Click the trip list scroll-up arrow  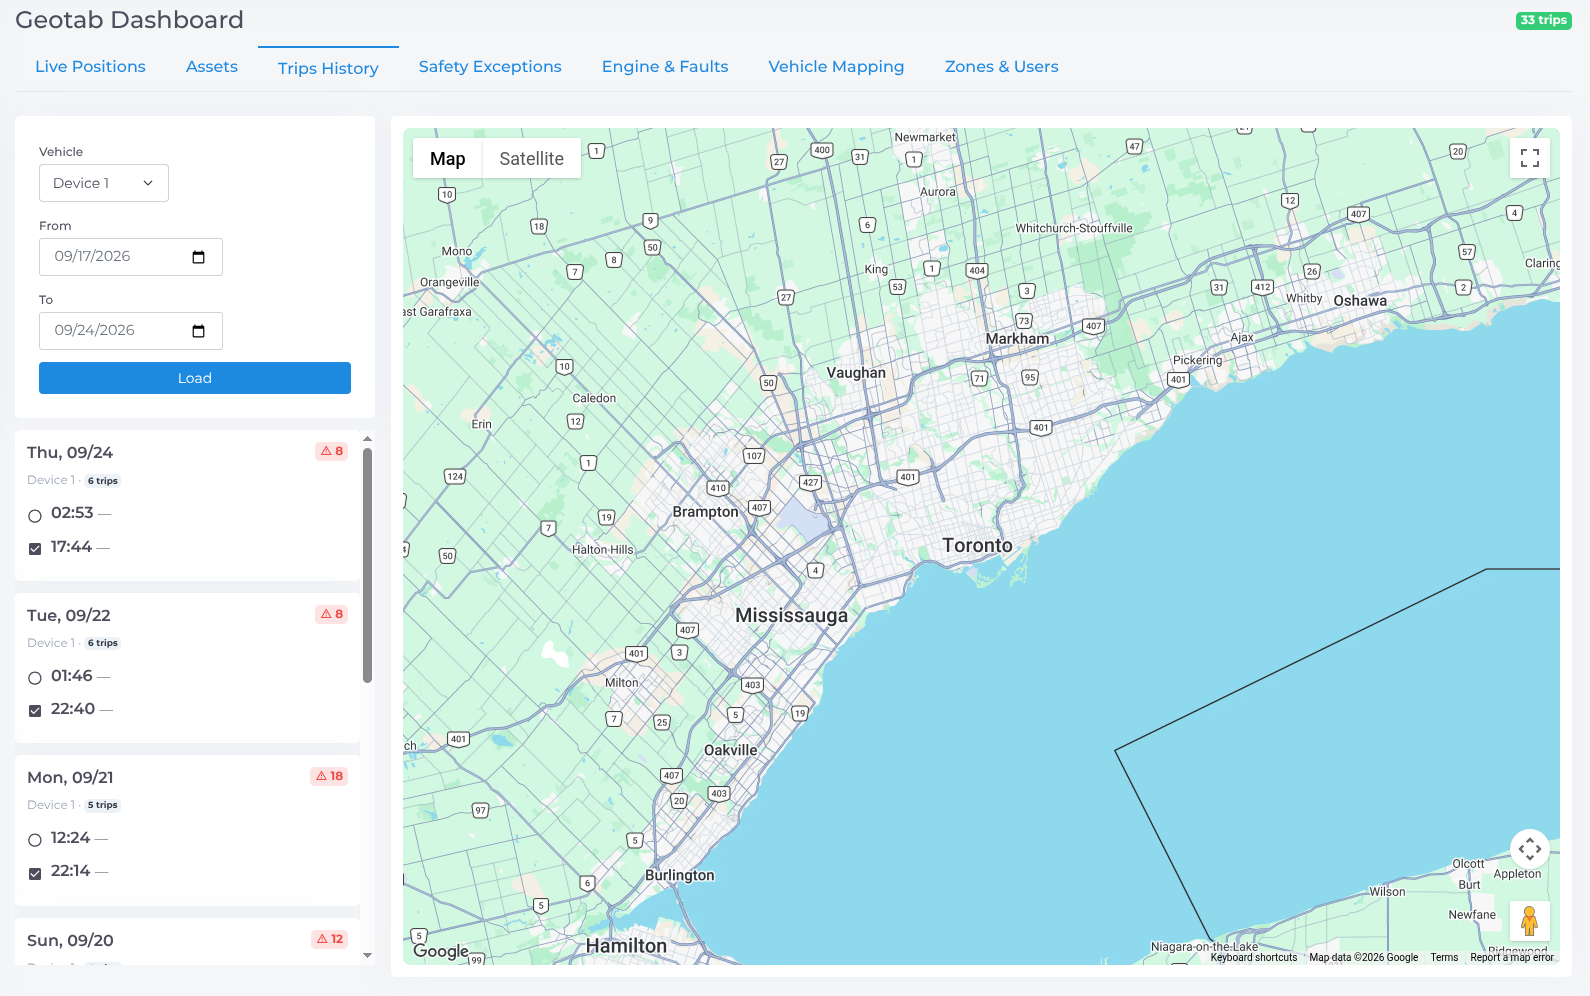[x=367, y=438]
